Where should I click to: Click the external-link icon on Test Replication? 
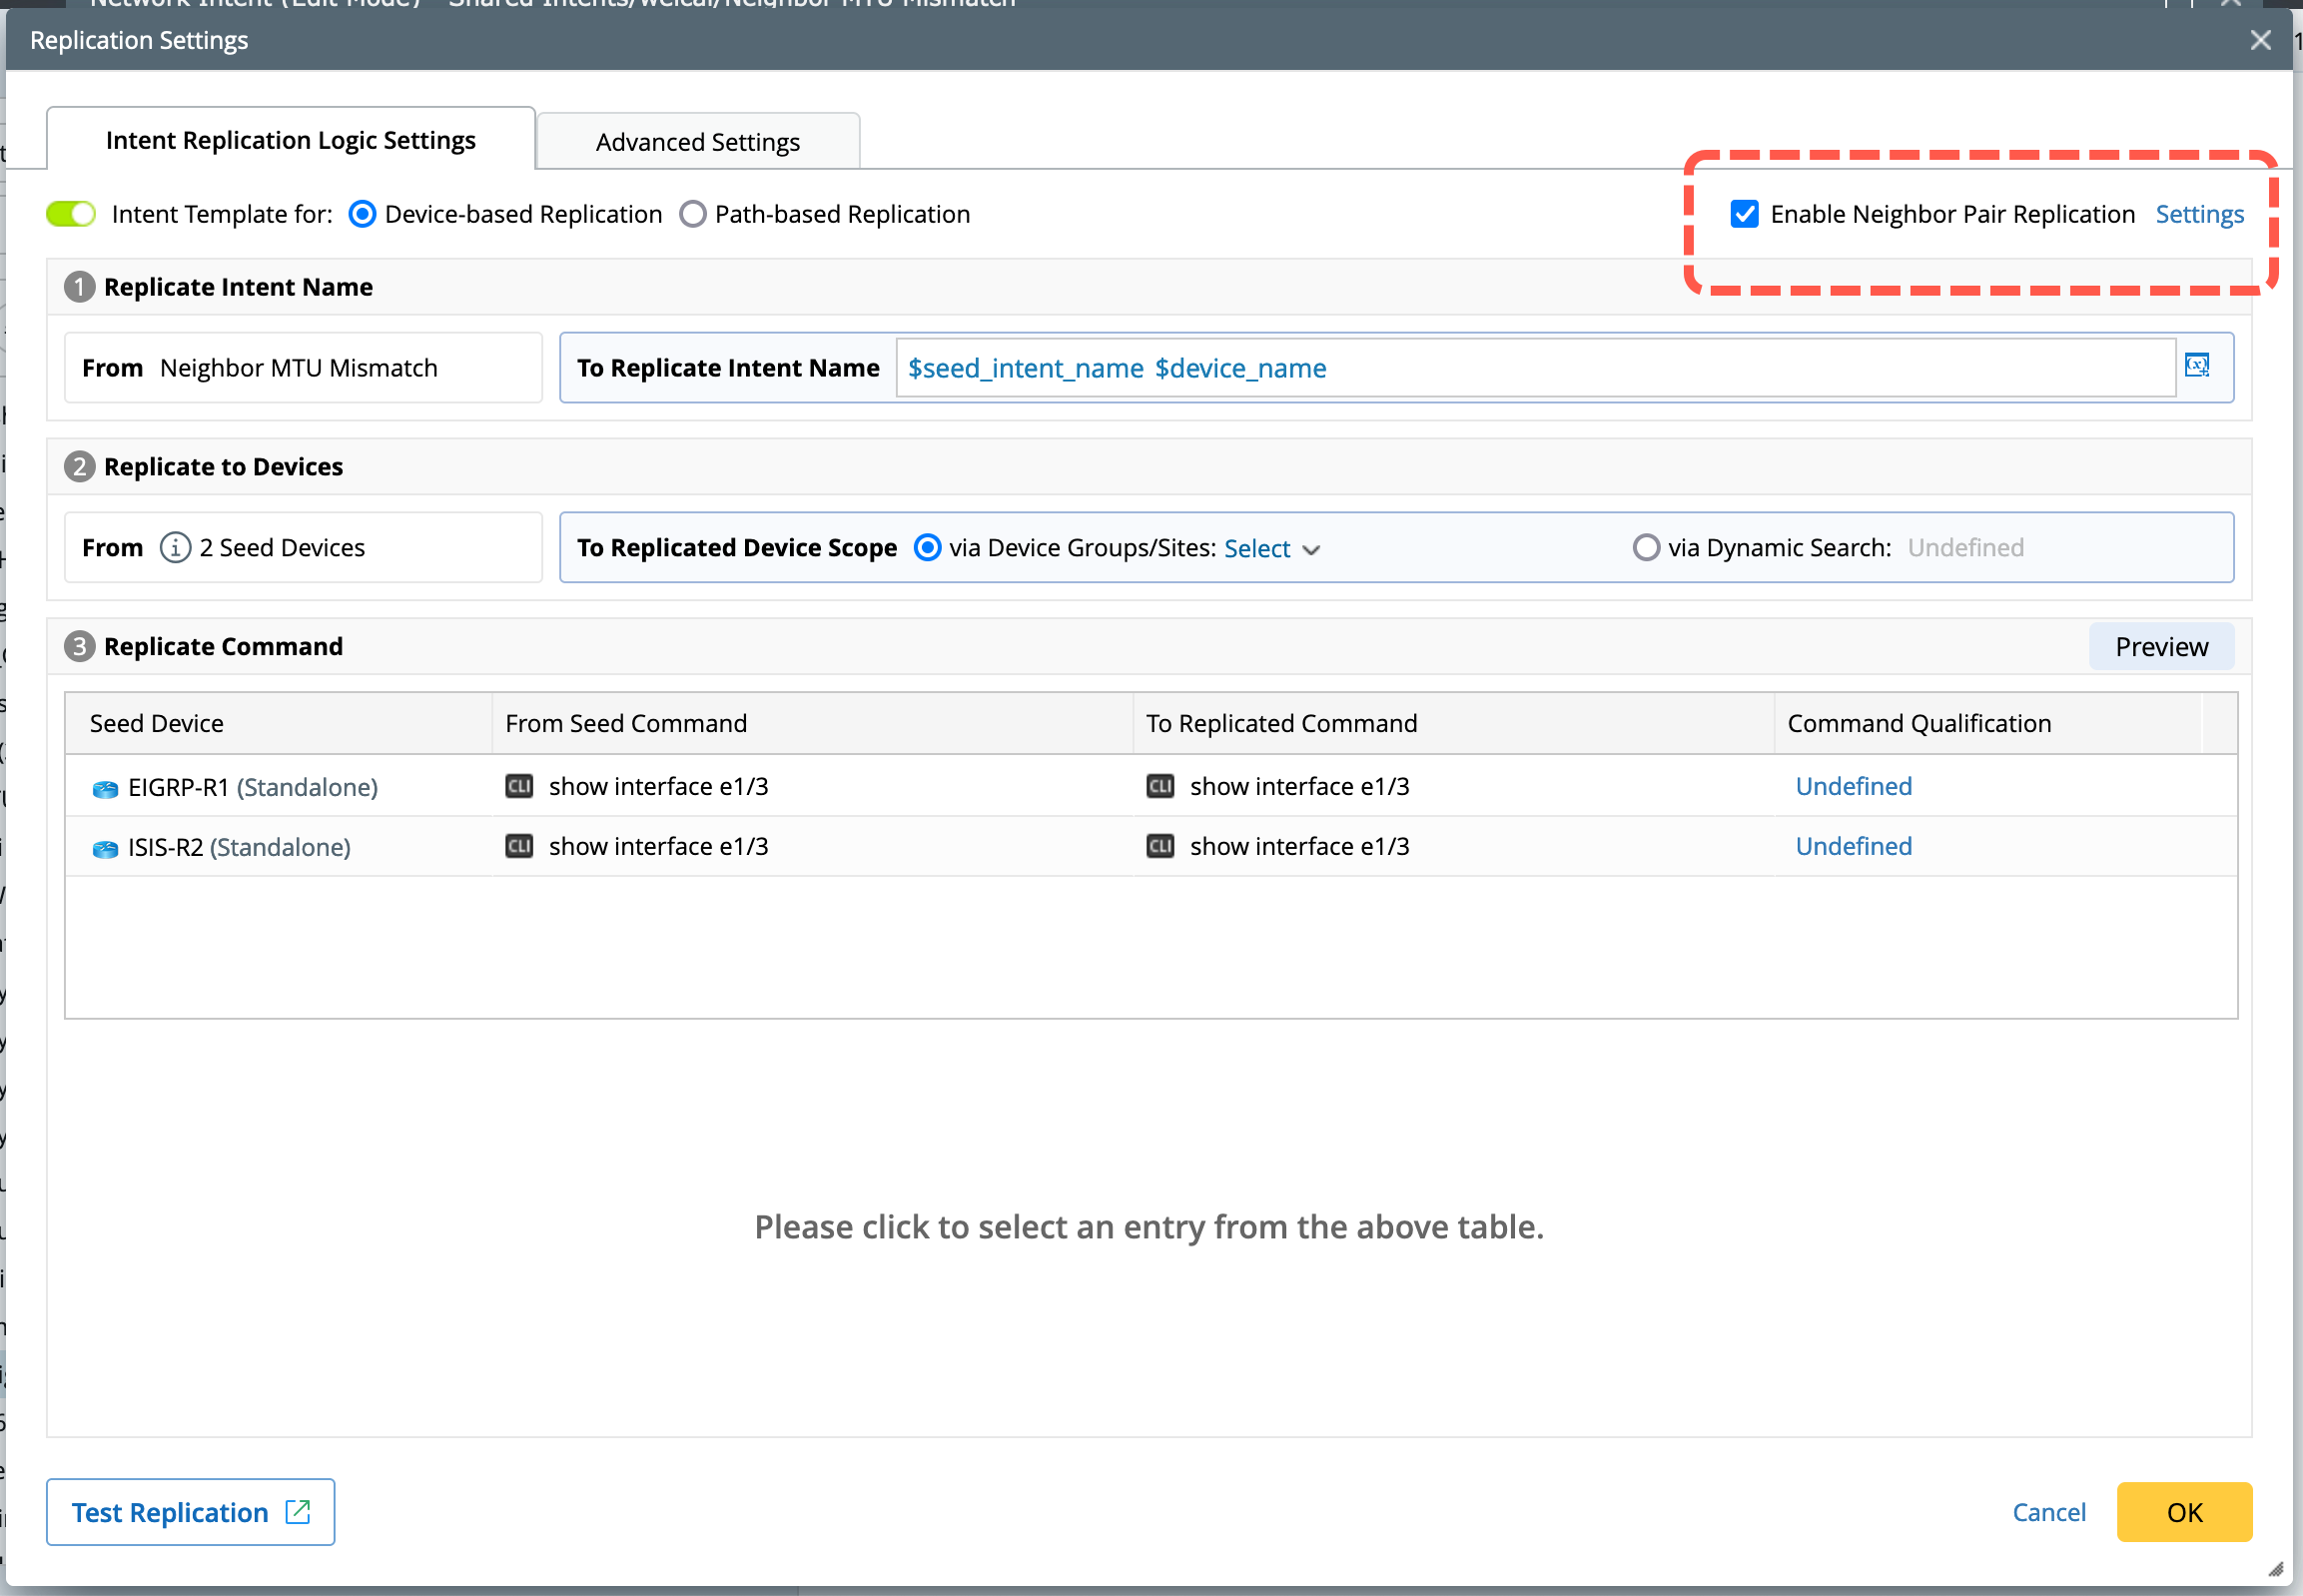click(298, 1511)
